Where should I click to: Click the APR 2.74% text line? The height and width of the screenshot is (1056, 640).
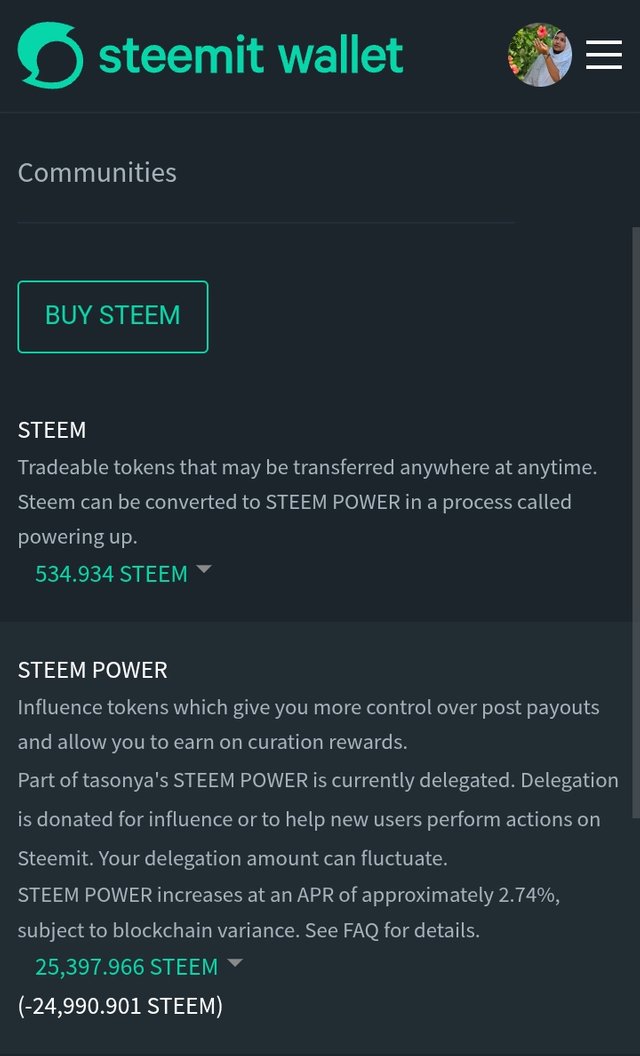click(x=288, y=895)
